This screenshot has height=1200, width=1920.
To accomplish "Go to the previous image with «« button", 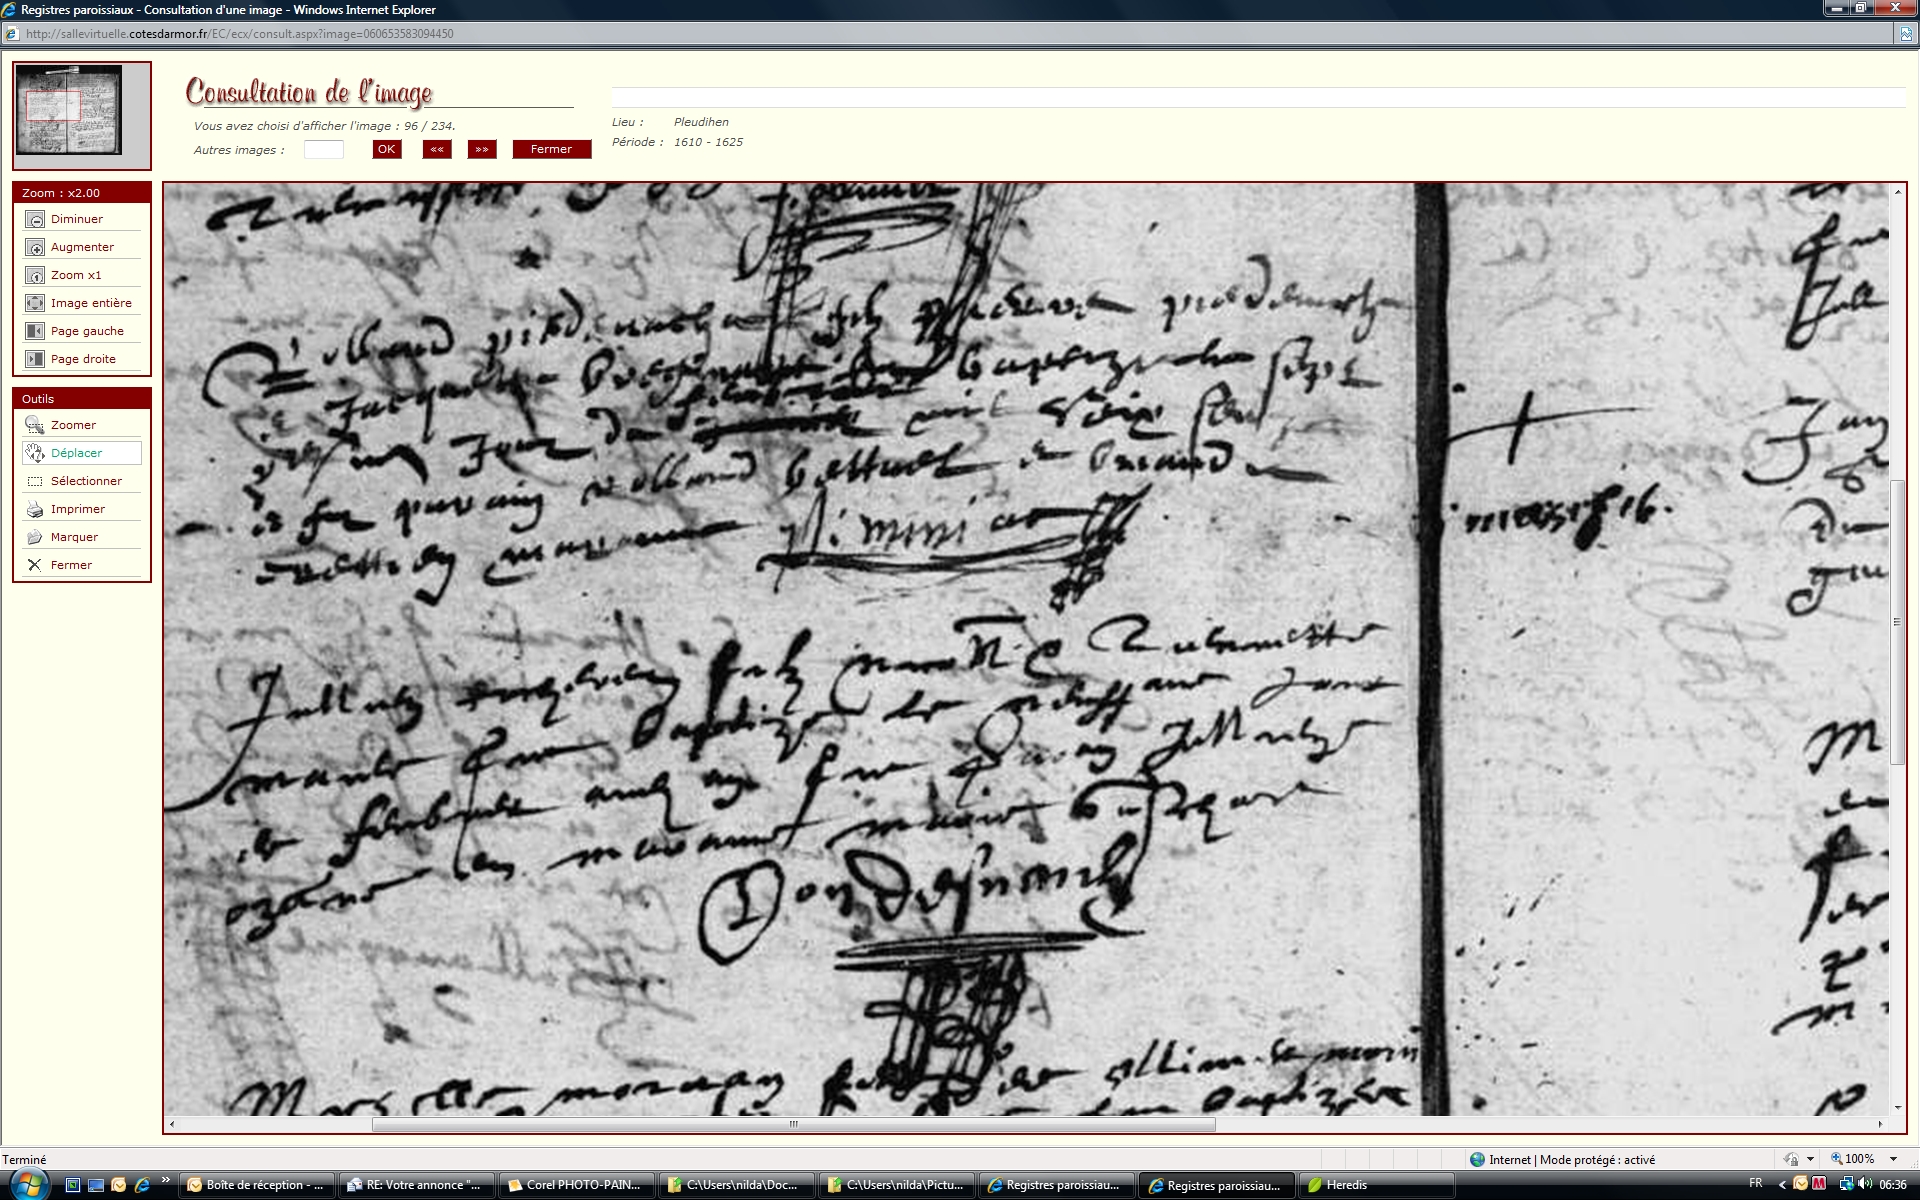I will pyautogui.click(x=437, y=149).
